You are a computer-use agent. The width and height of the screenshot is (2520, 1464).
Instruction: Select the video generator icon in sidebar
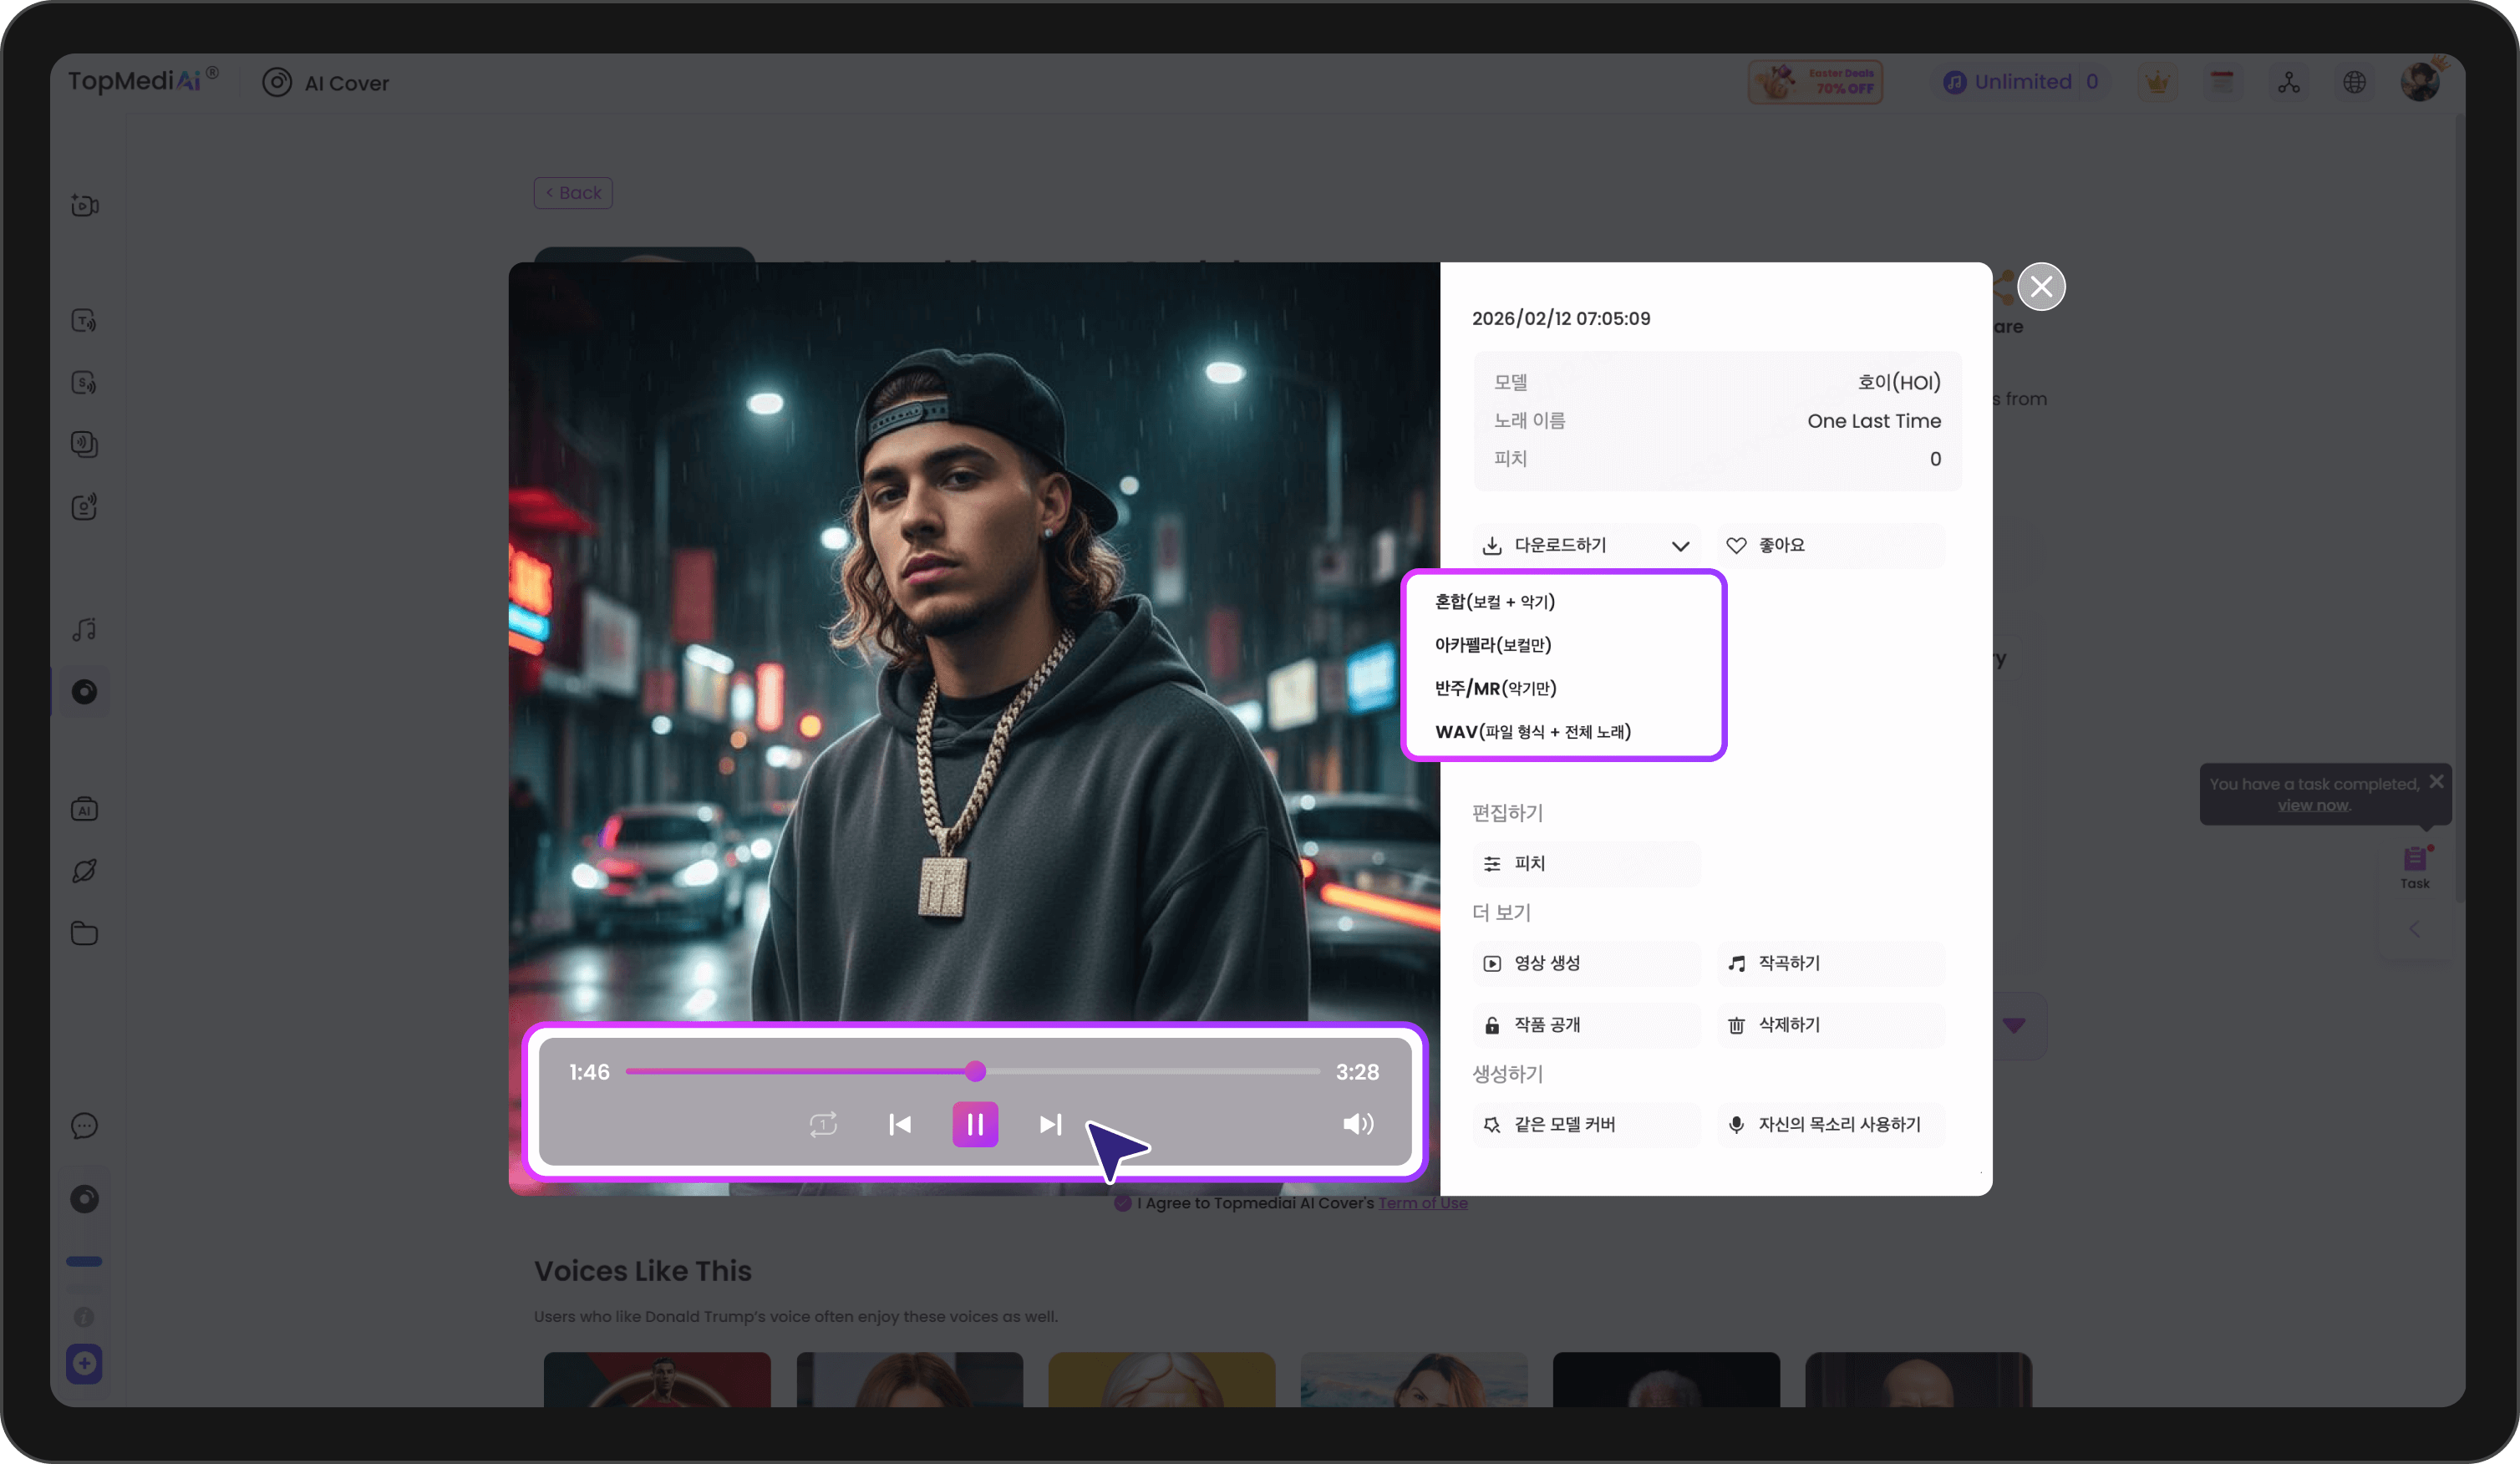click(x=85, y=205)
